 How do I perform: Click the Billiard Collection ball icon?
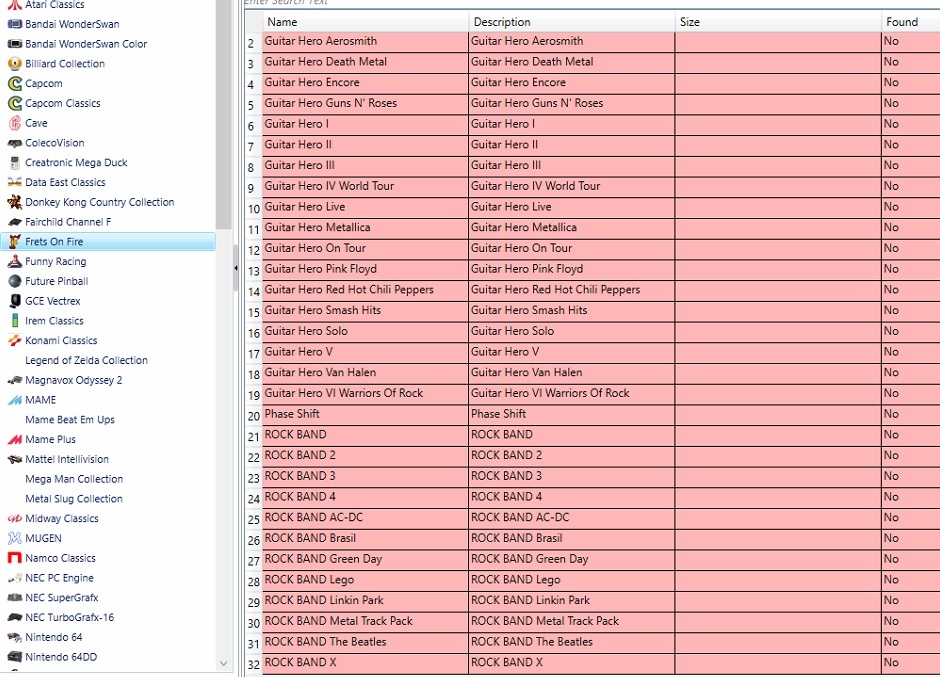pyautogui.click(x=14, y=64)
